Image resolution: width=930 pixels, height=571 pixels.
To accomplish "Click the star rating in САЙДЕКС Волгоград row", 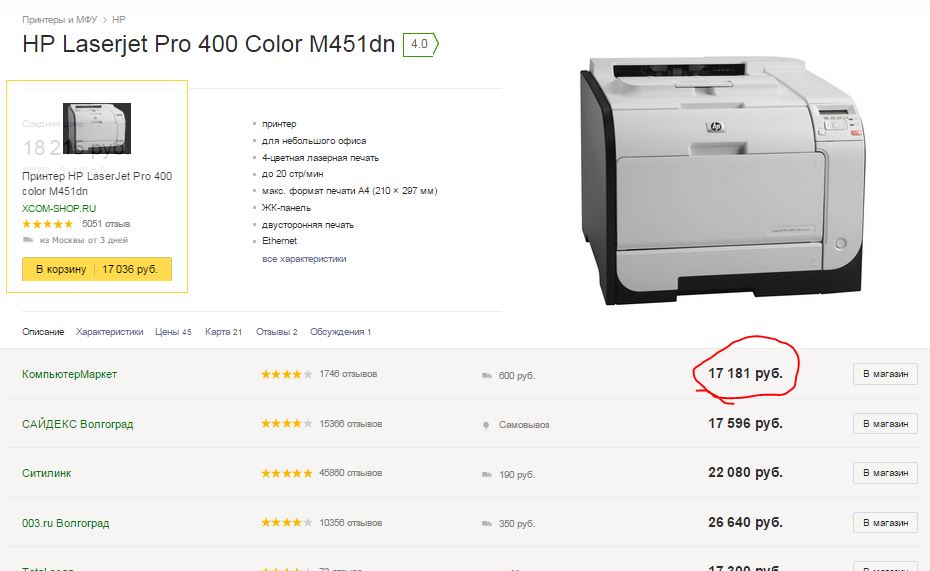I will [x=286, y=424].
